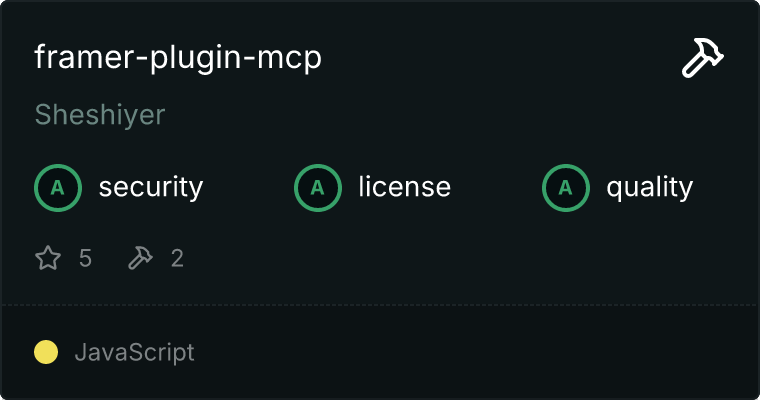
Task: Click the tools count number 2
Action: [x=177, y=258]
